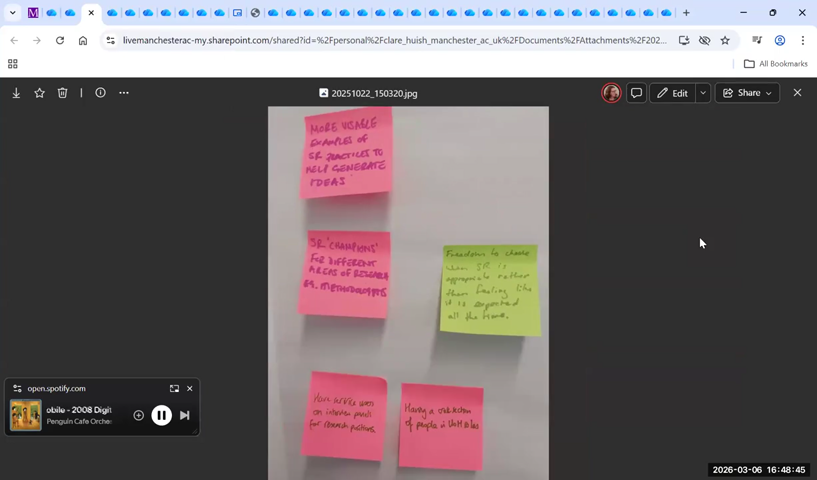Download the image with the download icon
The image size is (817, 480).
16,93
